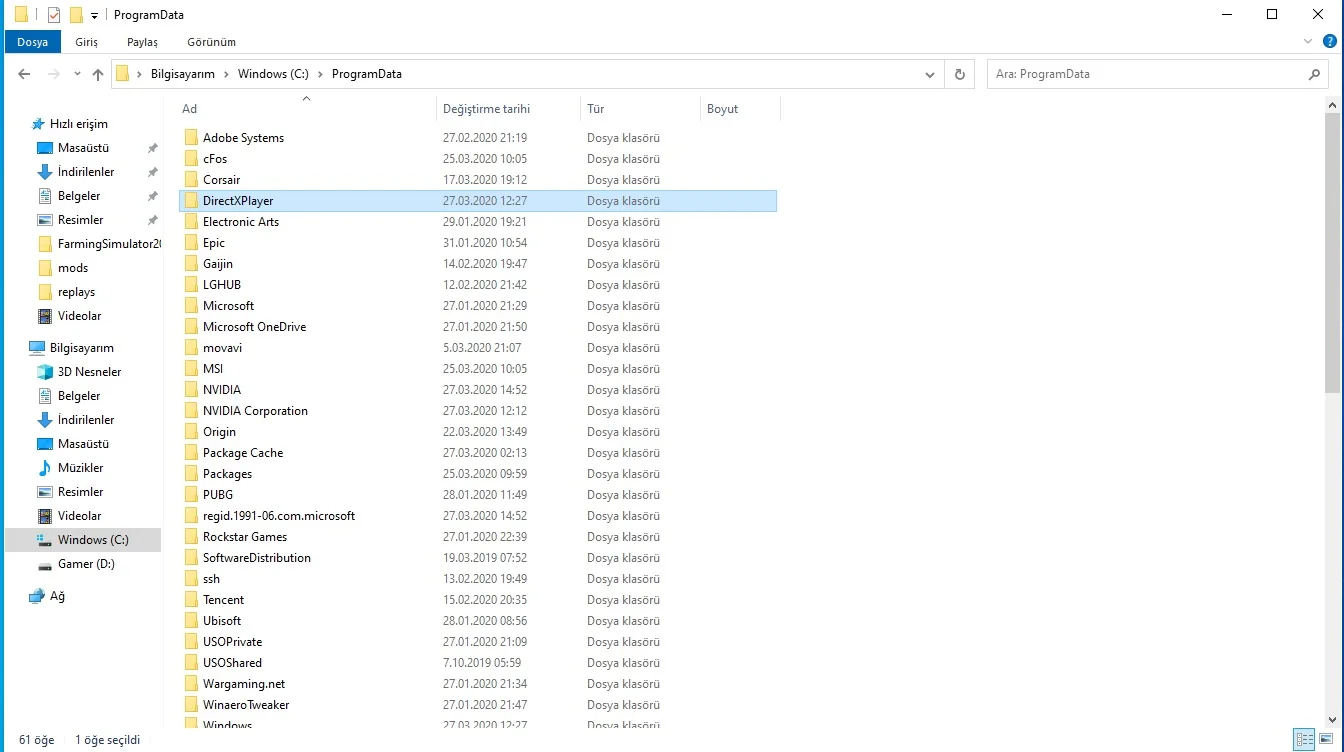Click the Ubisoft folder icon
This screenshot has width=1344, height=752.
point(191,621)
